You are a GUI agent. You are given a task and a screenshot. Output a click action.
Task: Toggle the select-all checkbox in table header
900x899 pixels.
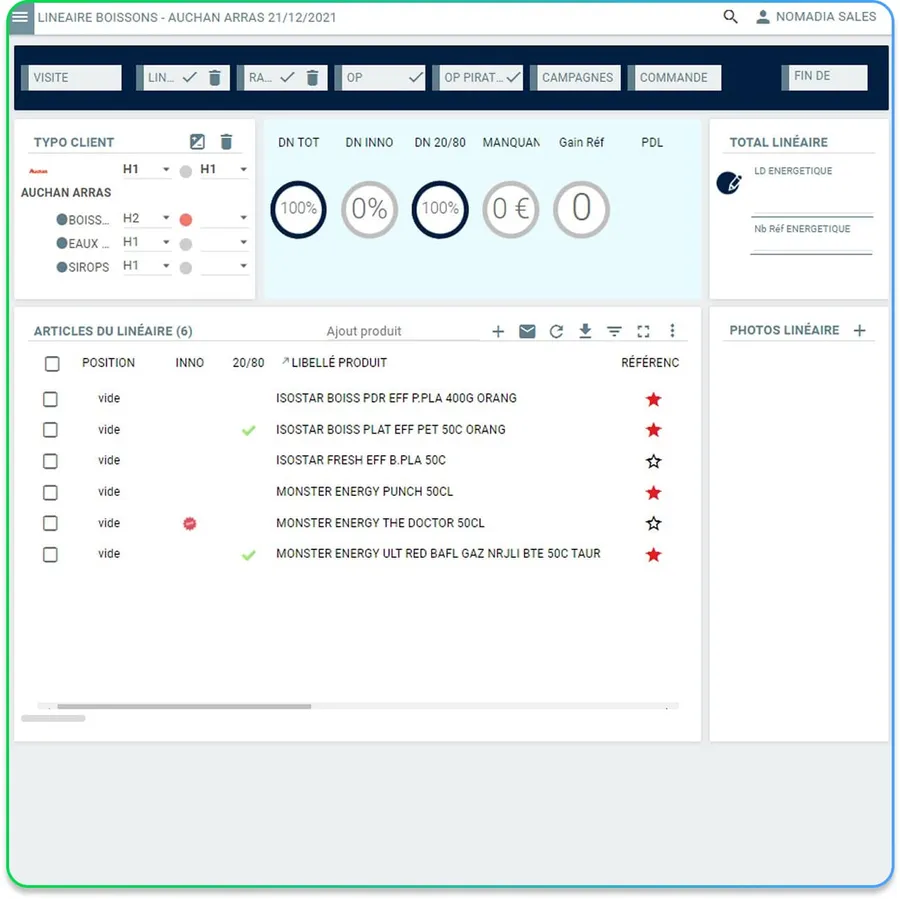52,363
